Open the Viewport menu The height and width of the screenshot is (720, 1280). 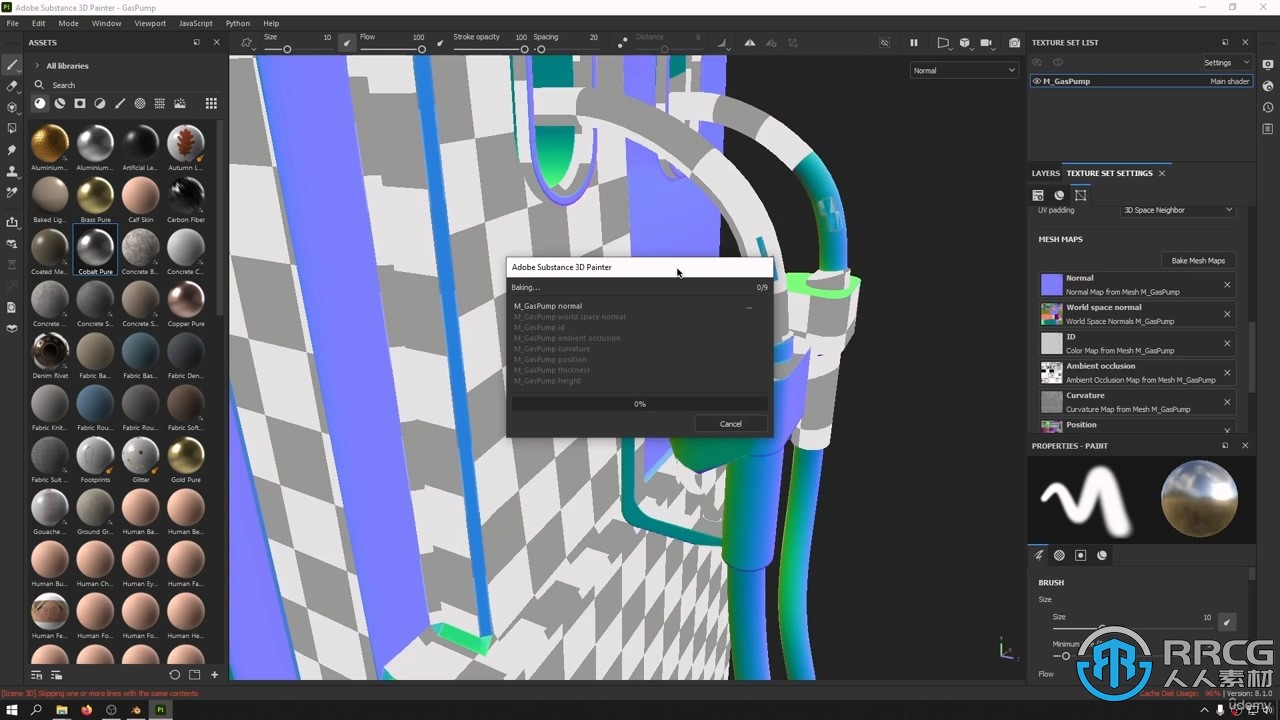tap(150, 23)
